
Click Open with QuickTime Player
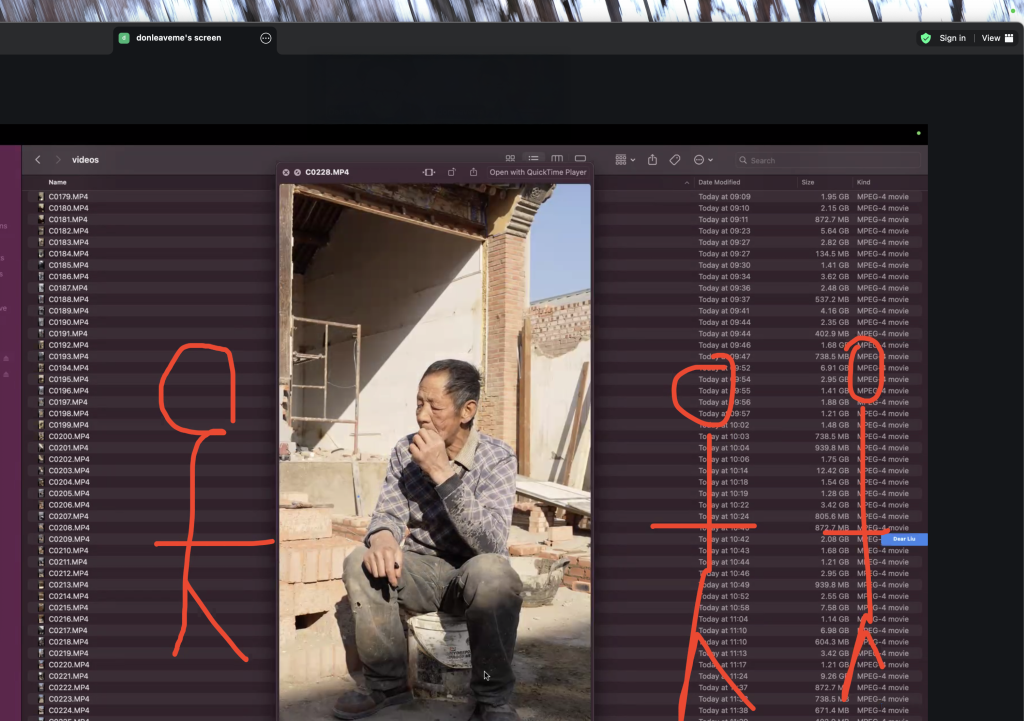point(537,172)
